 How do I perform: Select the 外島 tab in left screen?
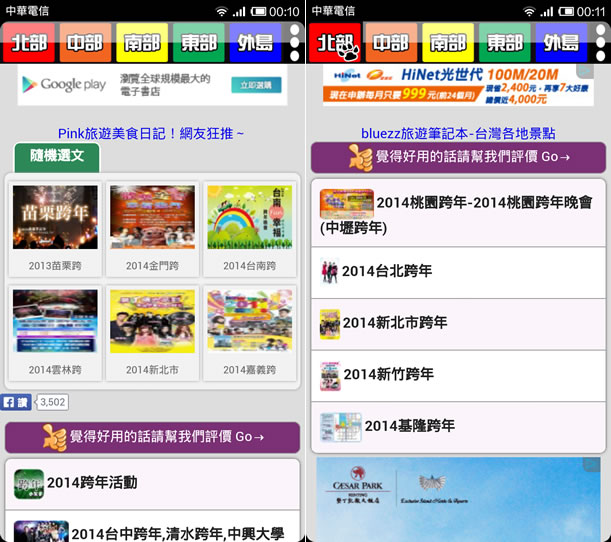tap(255, 42)
